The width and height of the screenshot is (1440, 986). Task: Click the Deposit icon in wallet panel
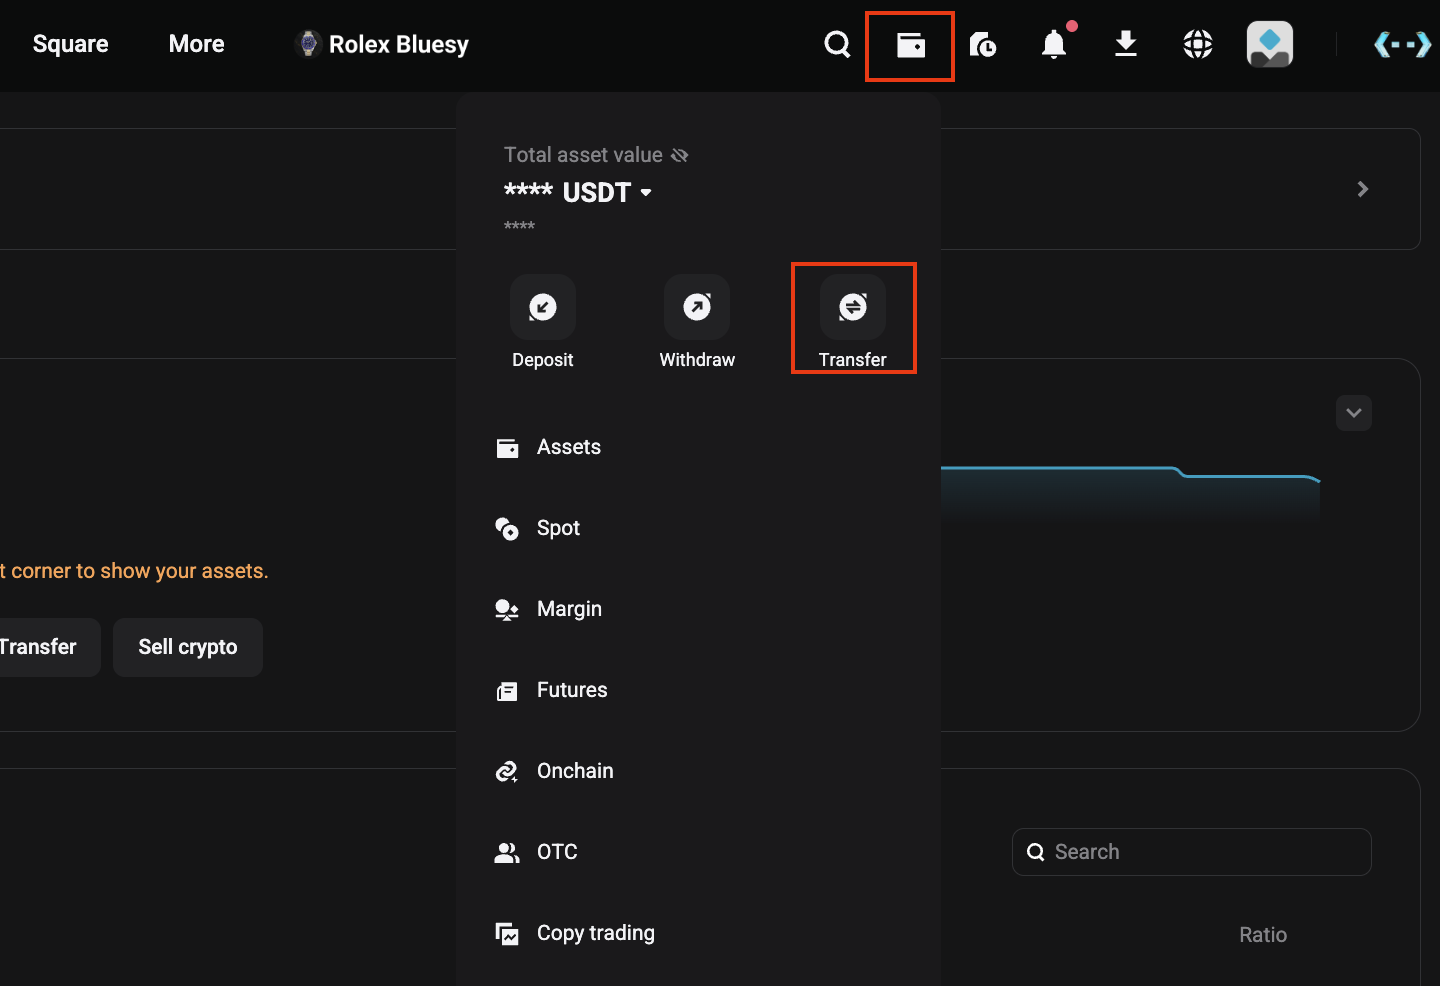(x=543, y=307)
